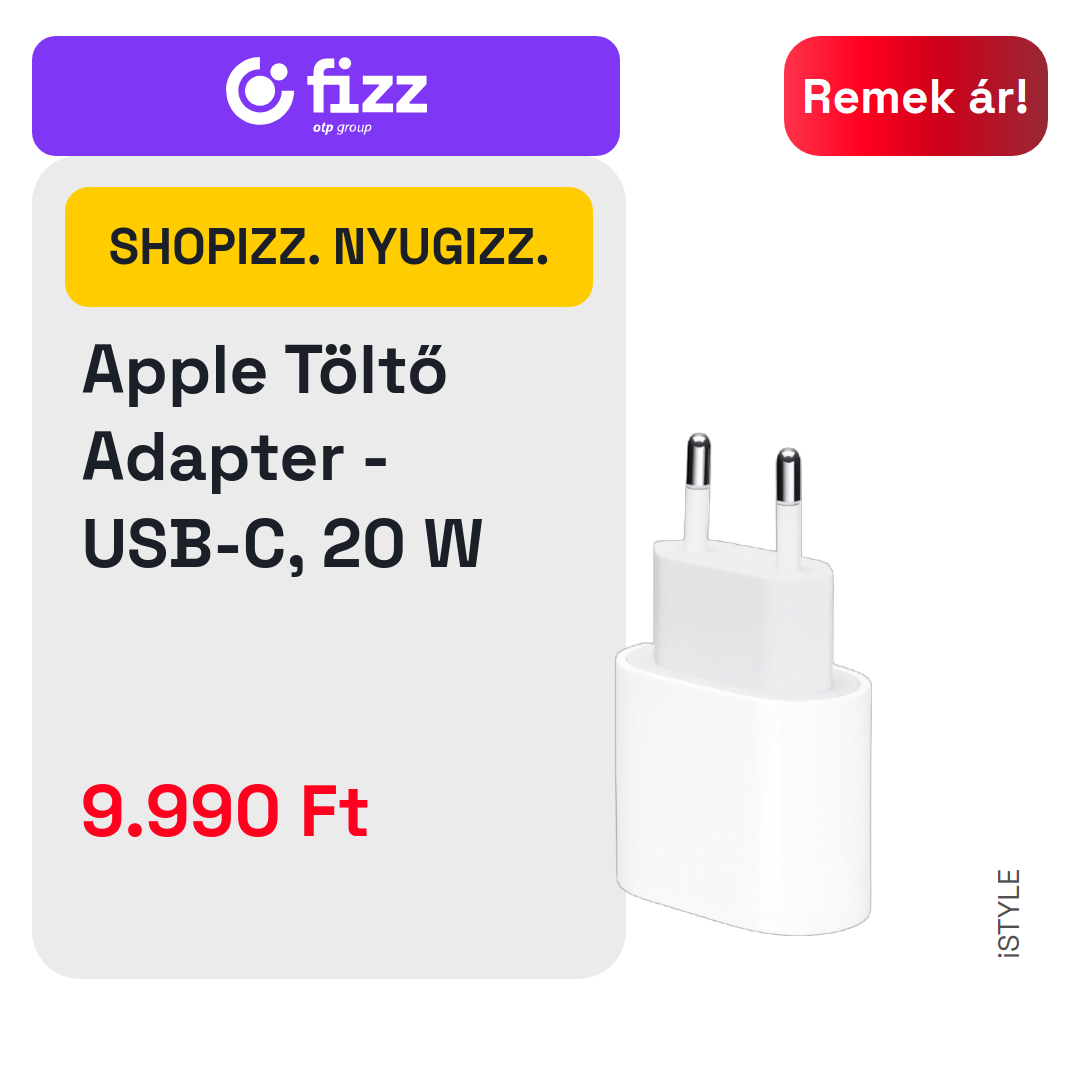Click the exclamation mark in Remek ár!
Image resolution: width=1080 pixels, height=1080 pixels.
click(1021, 96)
